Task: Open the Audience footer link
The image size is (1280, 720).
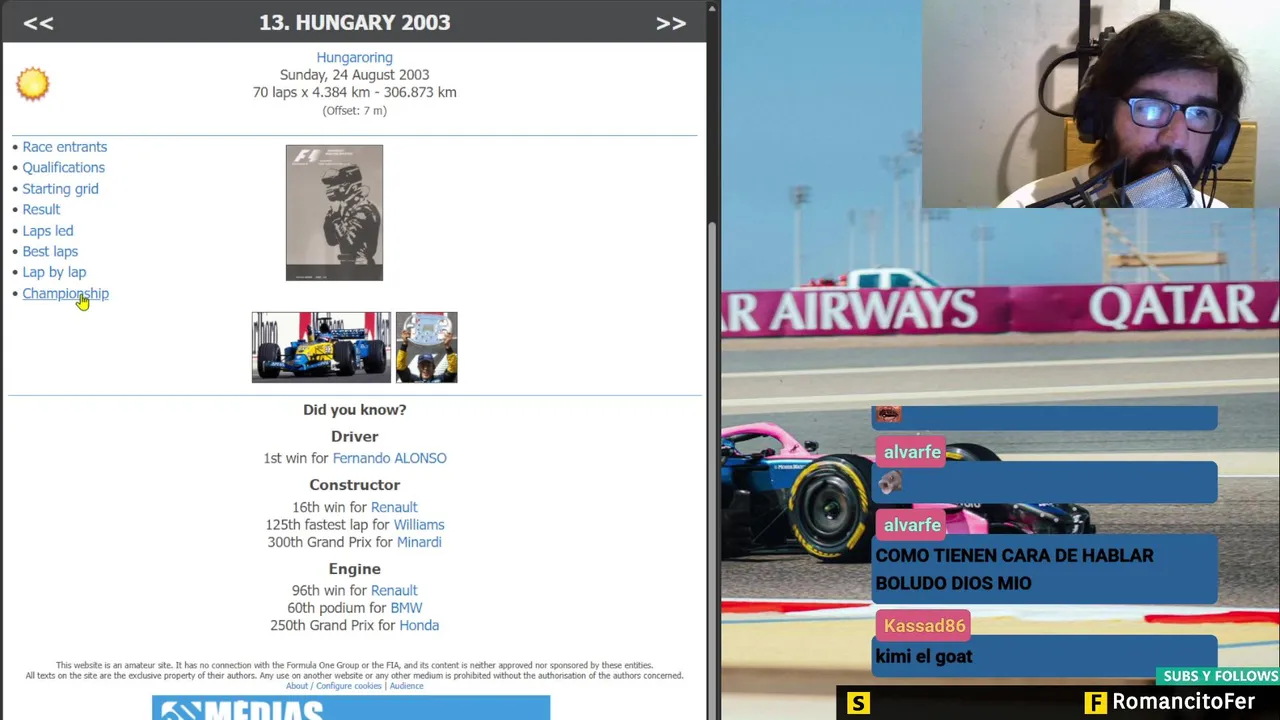Action: 406,686
